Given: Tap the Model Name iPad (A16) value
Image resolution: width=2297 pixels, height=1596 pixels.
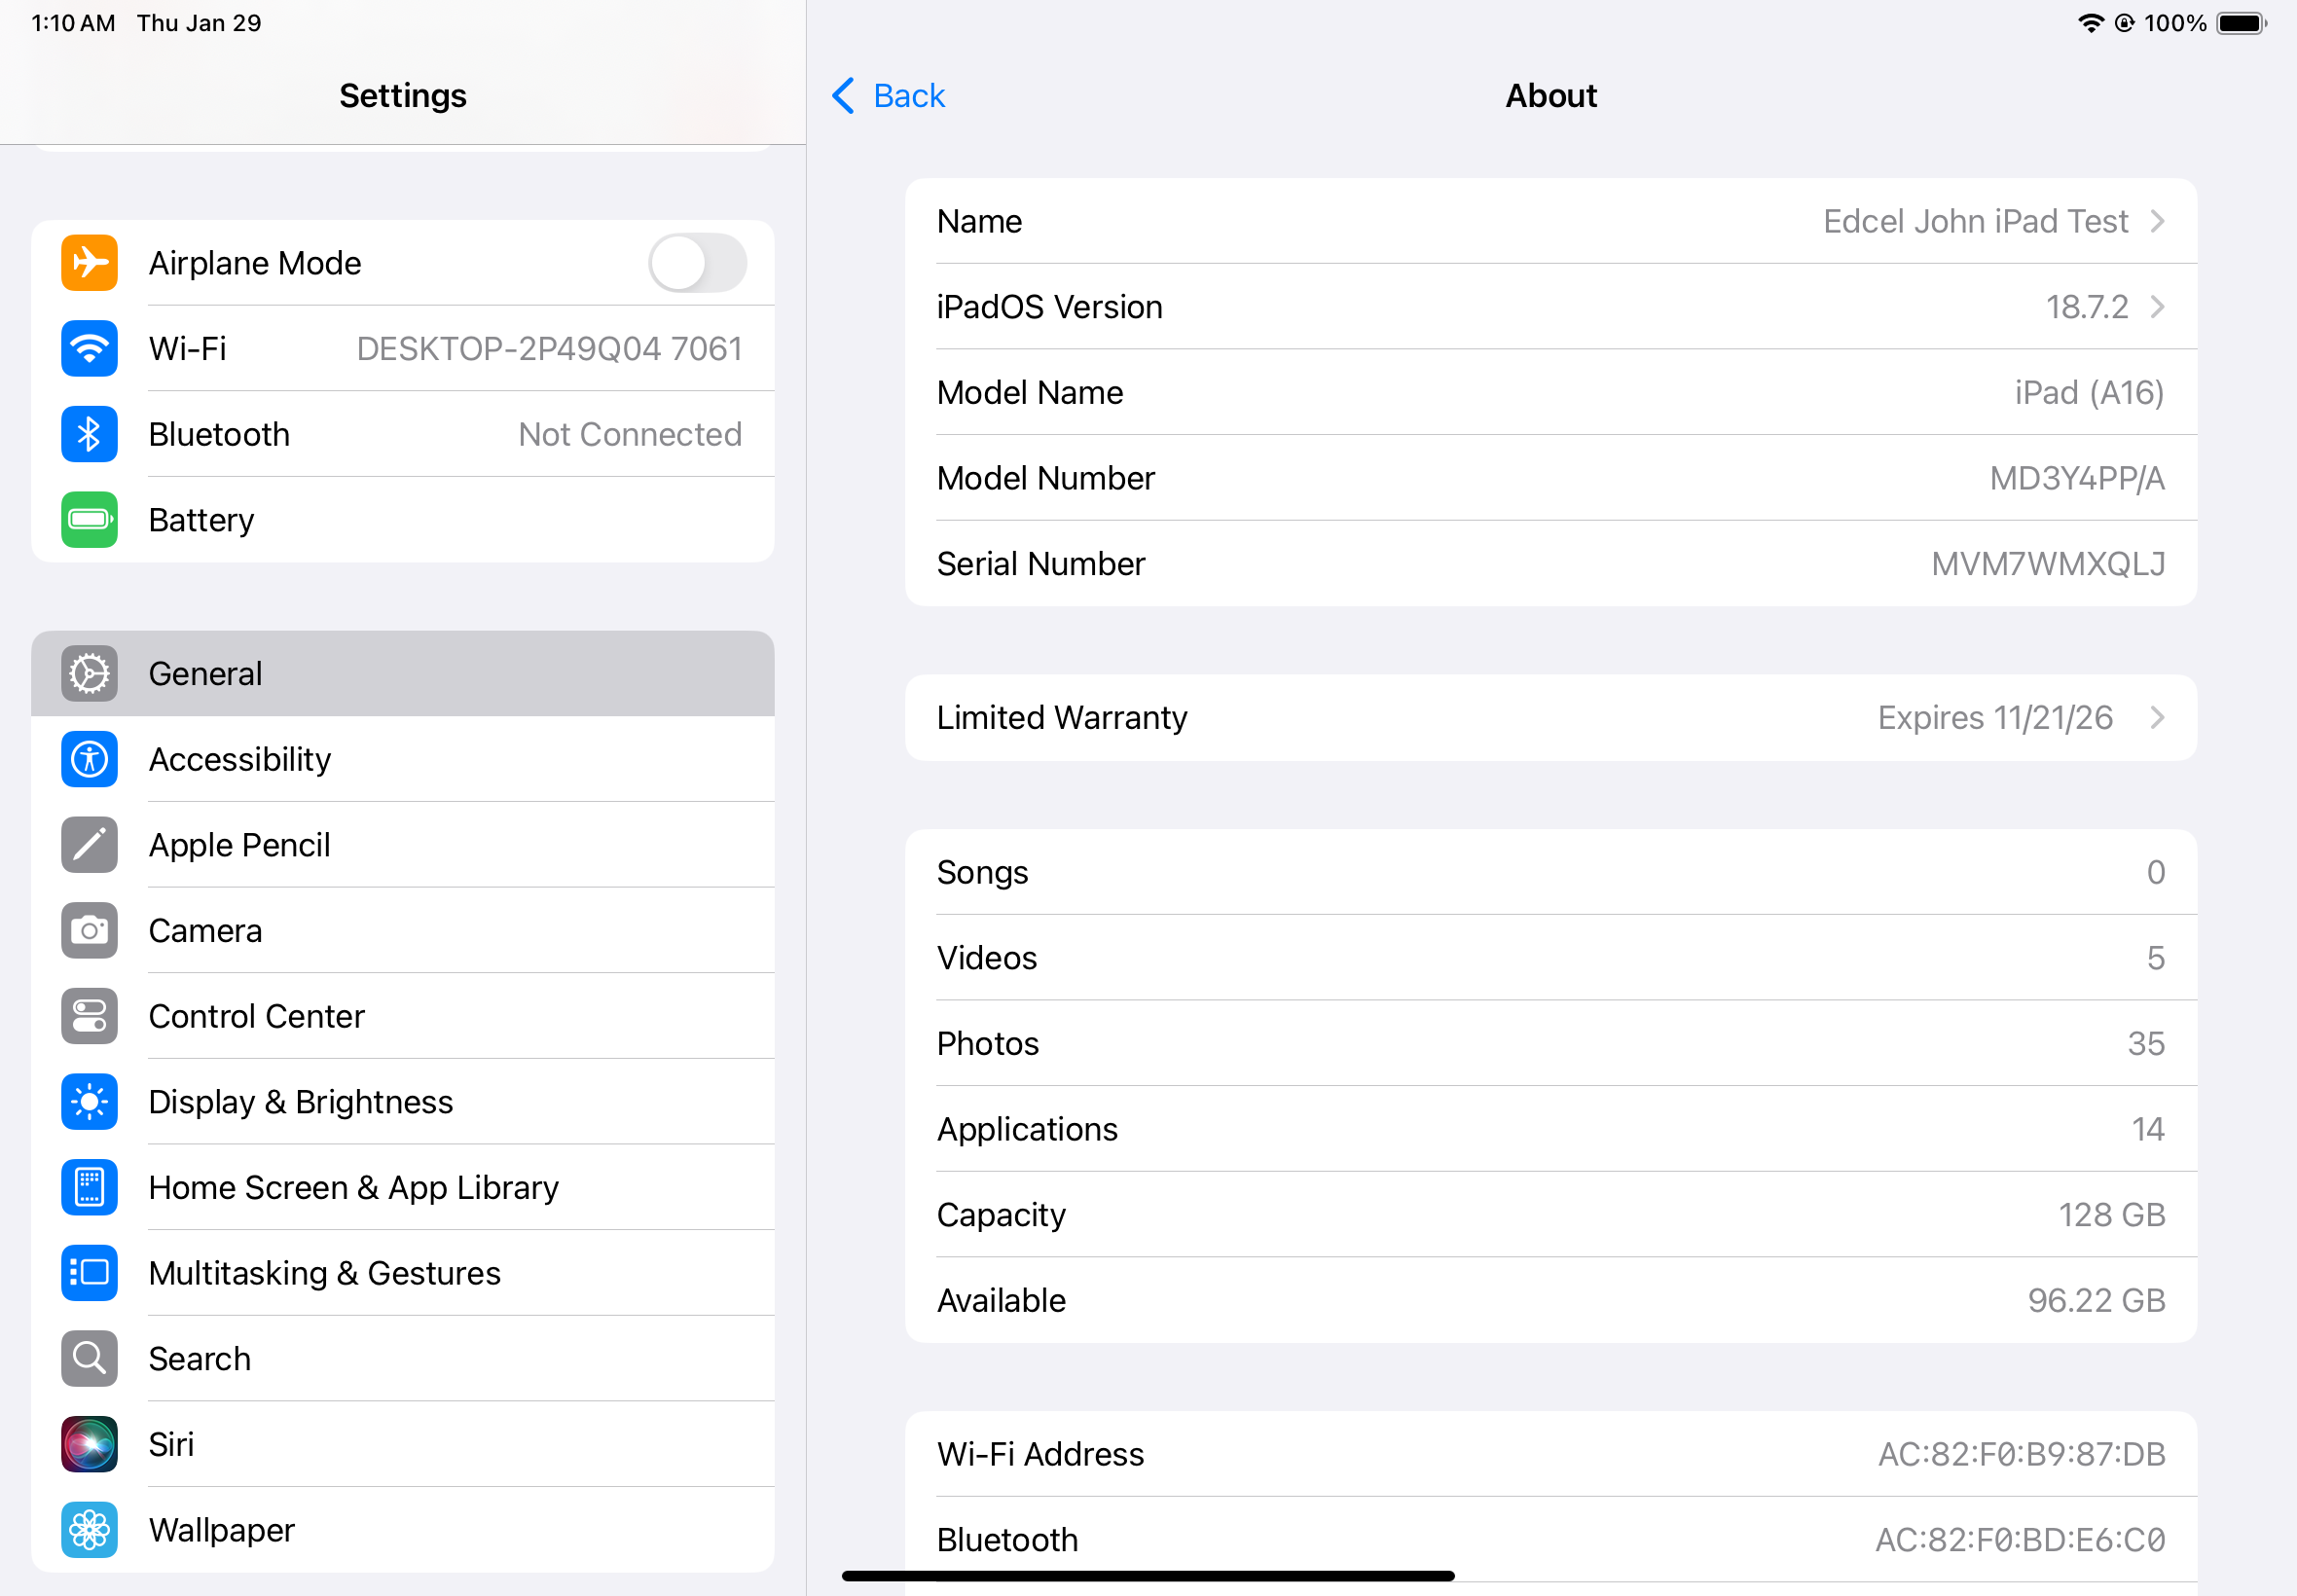Looking at the screenshot, I should [2089, 393].
